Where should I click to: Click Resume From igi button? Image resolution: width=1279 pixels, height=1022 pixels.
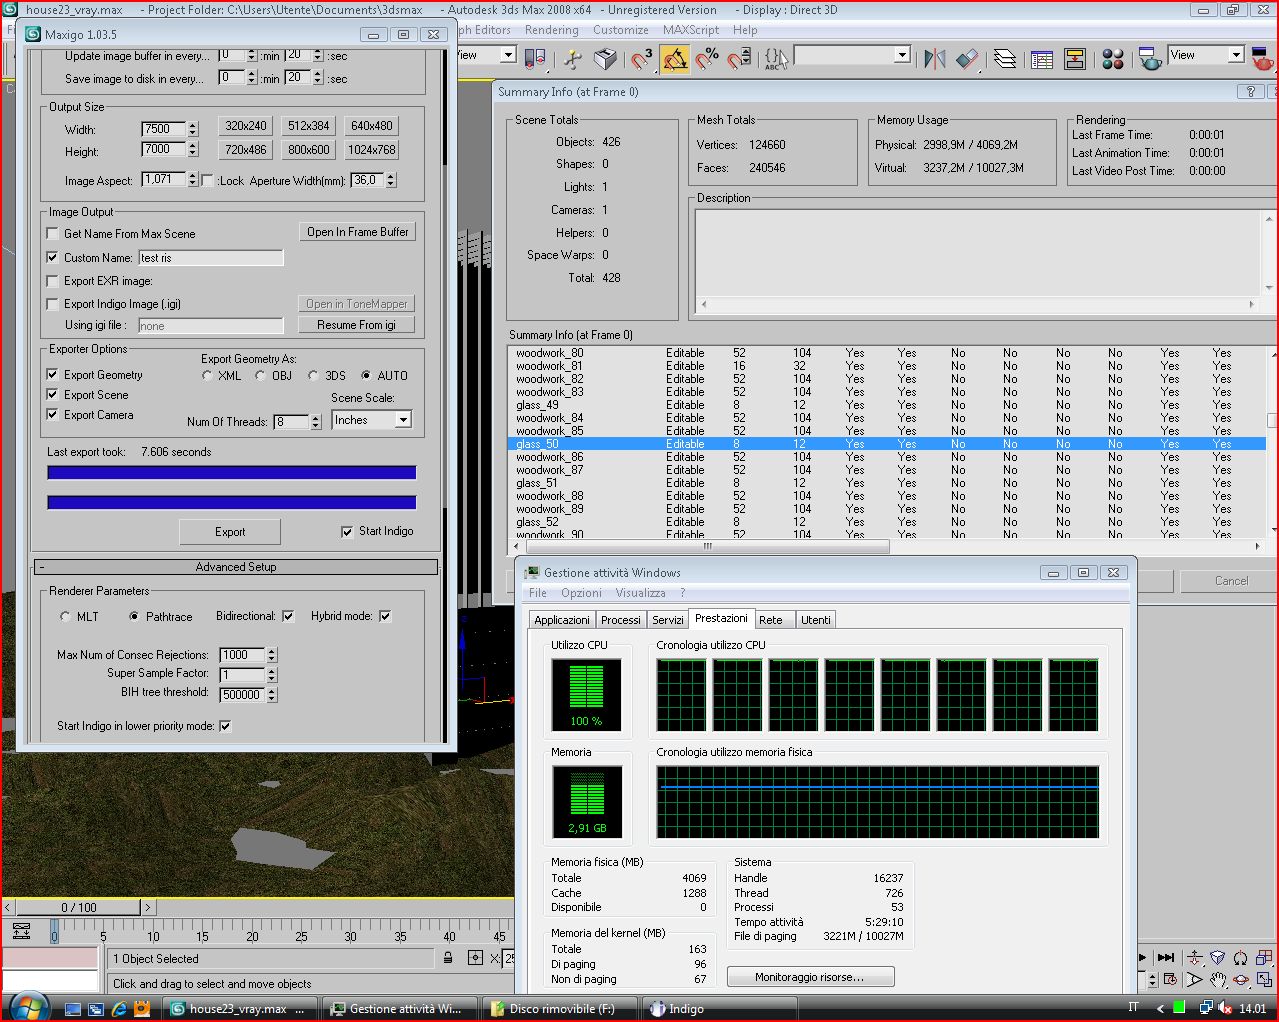[356, 325]
